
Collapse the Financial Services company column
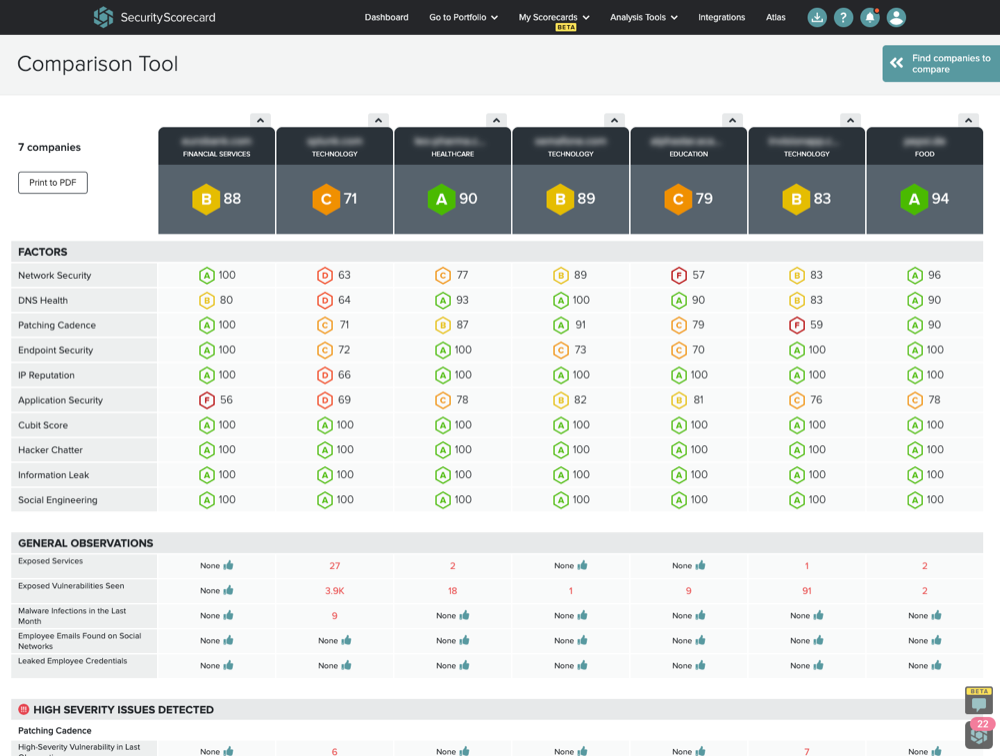click(x=260, y=120)
